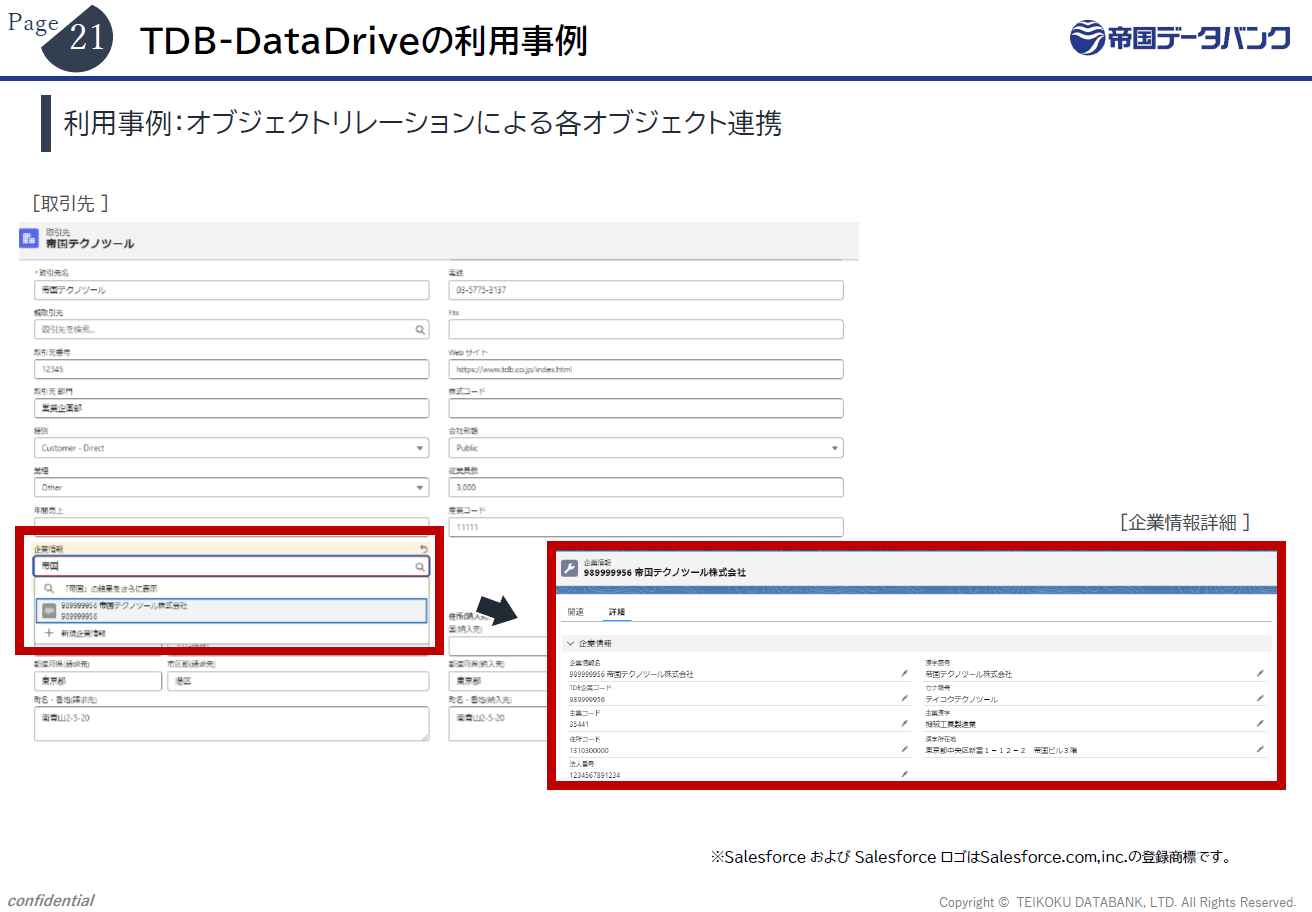This screenshot has height=912, width=1312.
Task: Click the pencil for TDB企業コード 989999956
Action: (x=904, y=698)
